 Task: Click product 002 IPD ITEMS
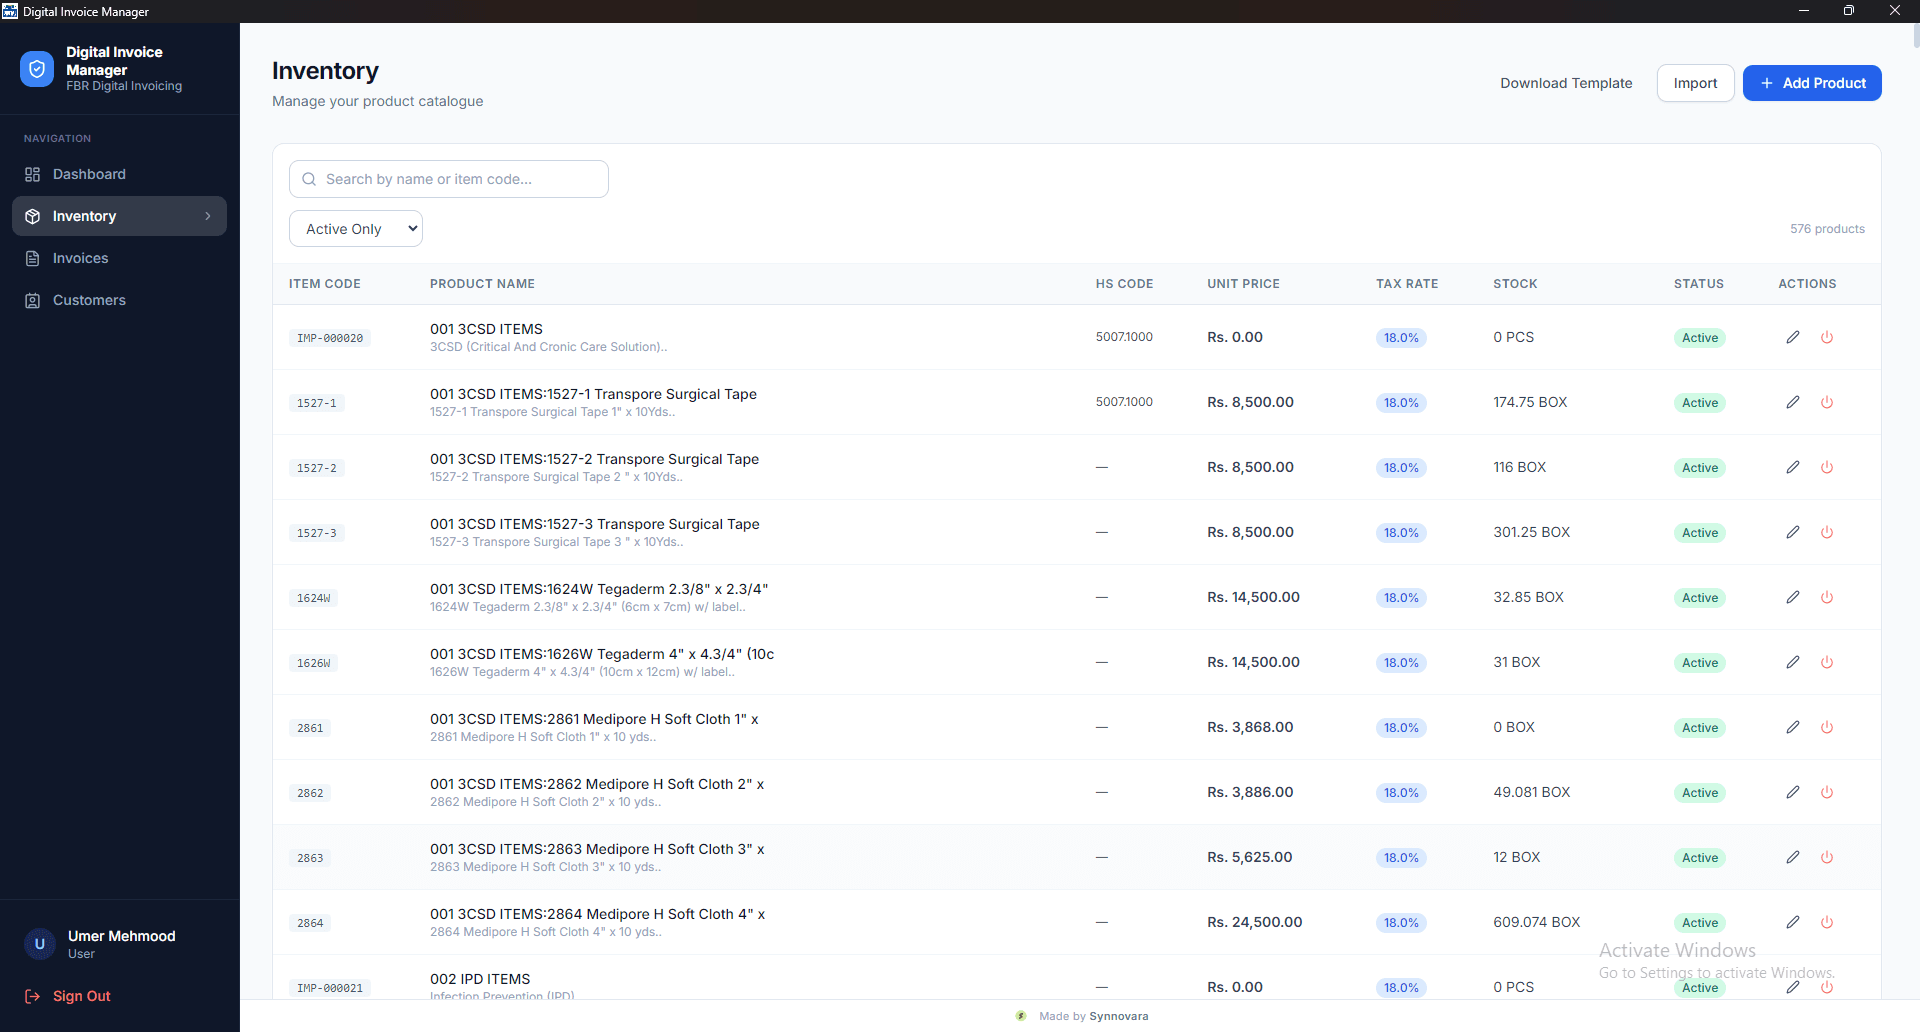(480, 979)
